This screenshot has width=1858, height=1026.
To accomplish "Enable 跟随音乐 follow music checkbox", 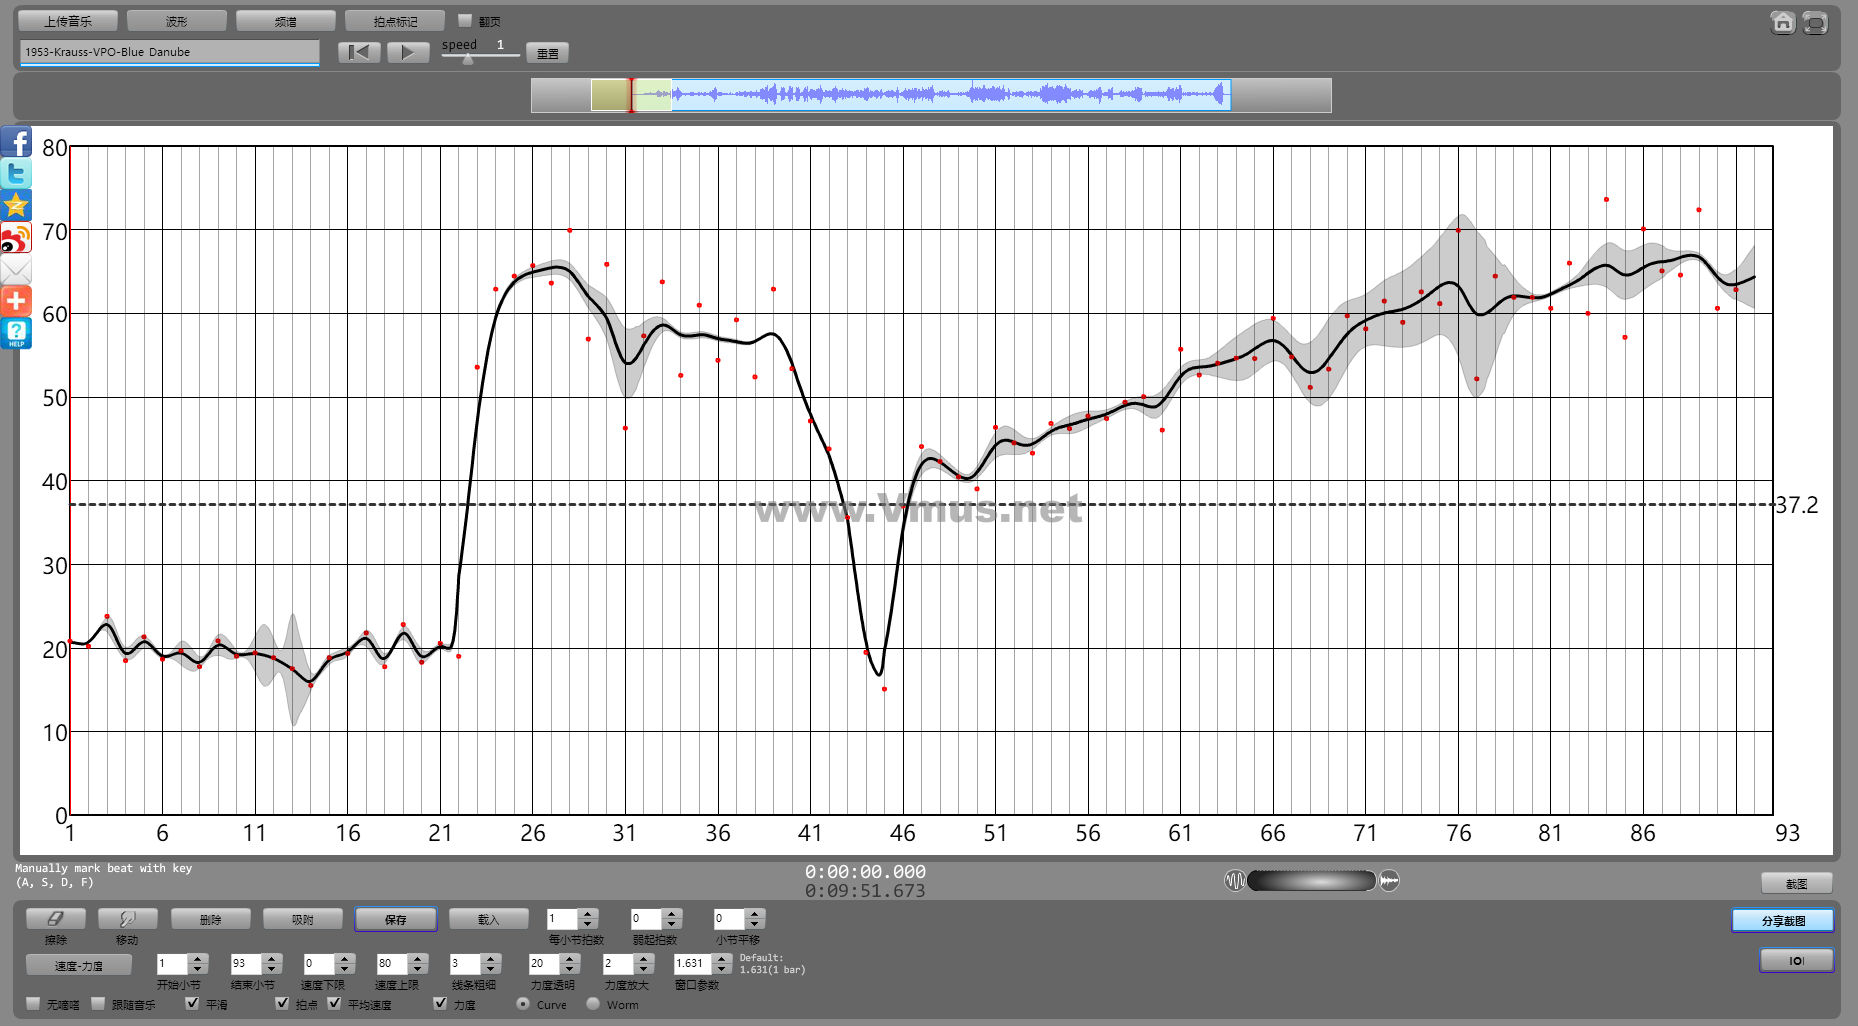I will point(98,1003).
